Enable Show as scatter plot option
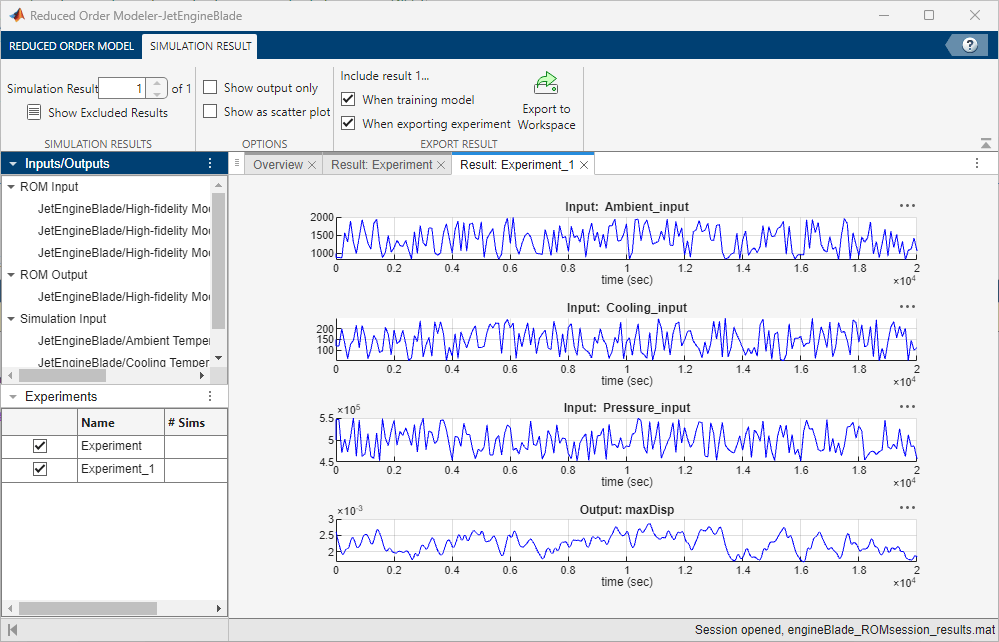Viewport: 999px width, 642px height. click(x=209, y=111)
